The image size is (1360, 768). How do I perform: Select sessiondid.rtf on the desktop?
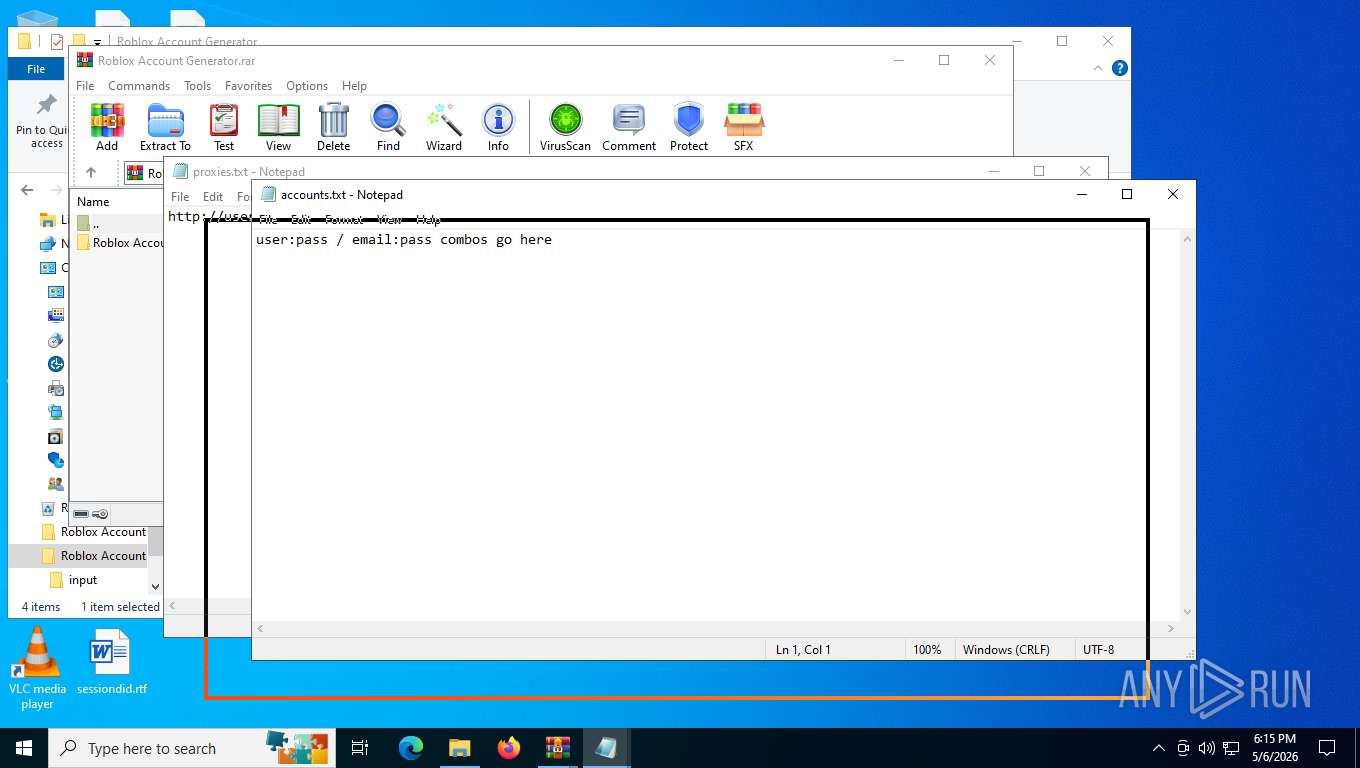tap(111, 662)
